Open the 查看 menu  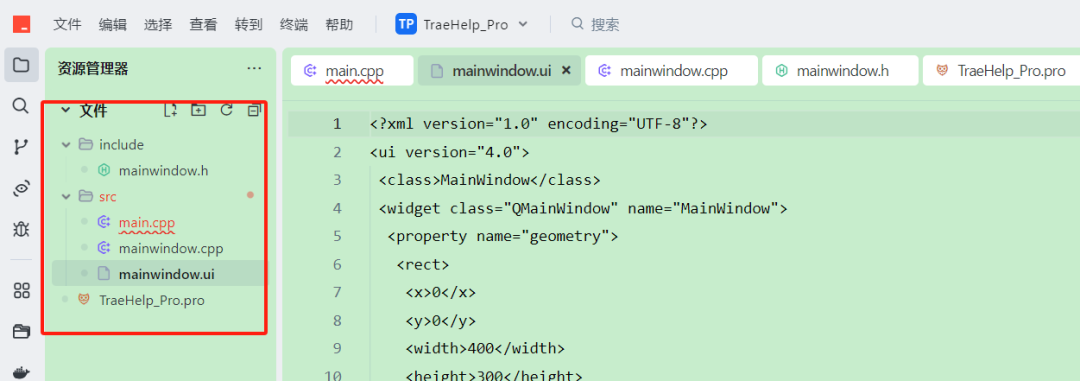coord(203,25)
